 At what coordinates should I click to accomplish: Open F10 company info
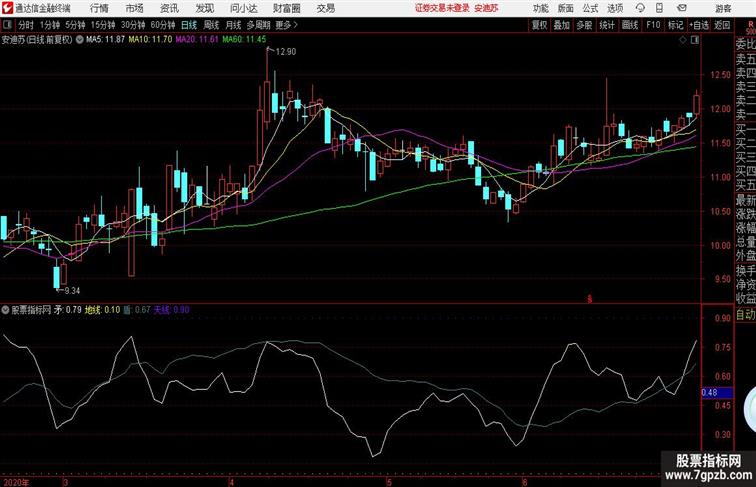pos(653,25)
